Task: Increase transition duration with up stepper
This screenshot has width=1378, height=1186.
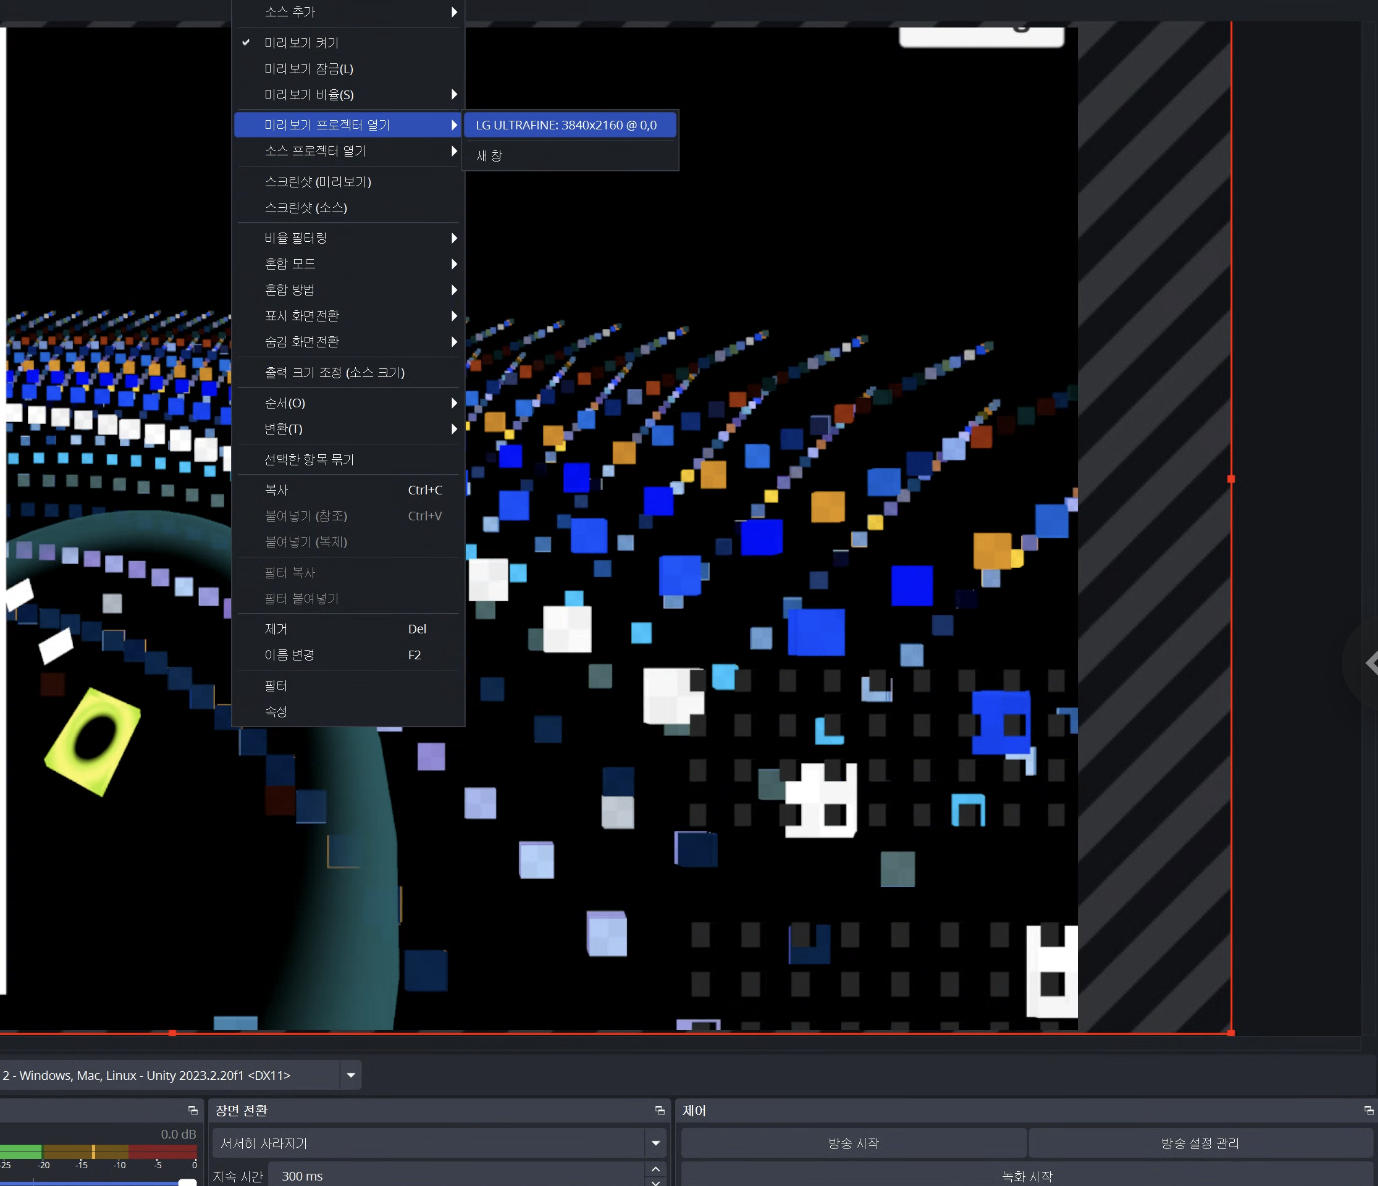Action: (656, 1169)
